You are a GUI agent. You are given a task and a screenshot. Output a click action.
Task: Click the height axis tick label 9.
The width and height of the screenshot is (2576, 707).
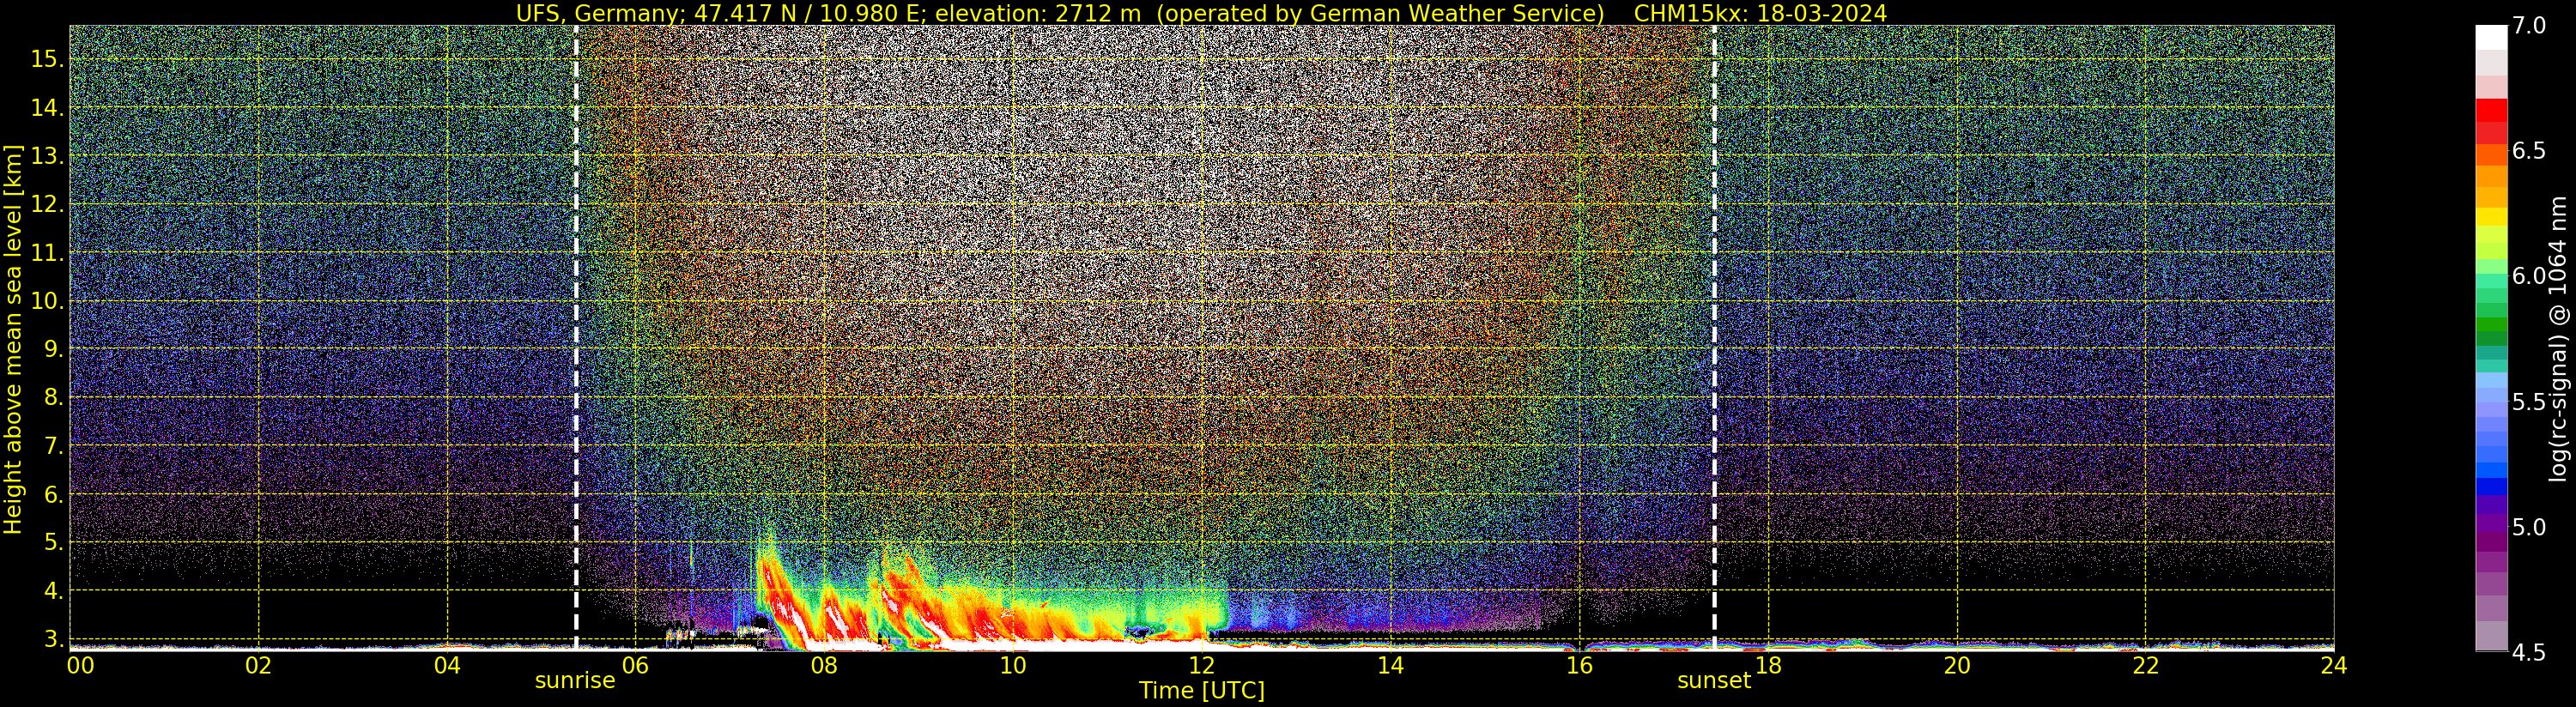click(54, 349)
